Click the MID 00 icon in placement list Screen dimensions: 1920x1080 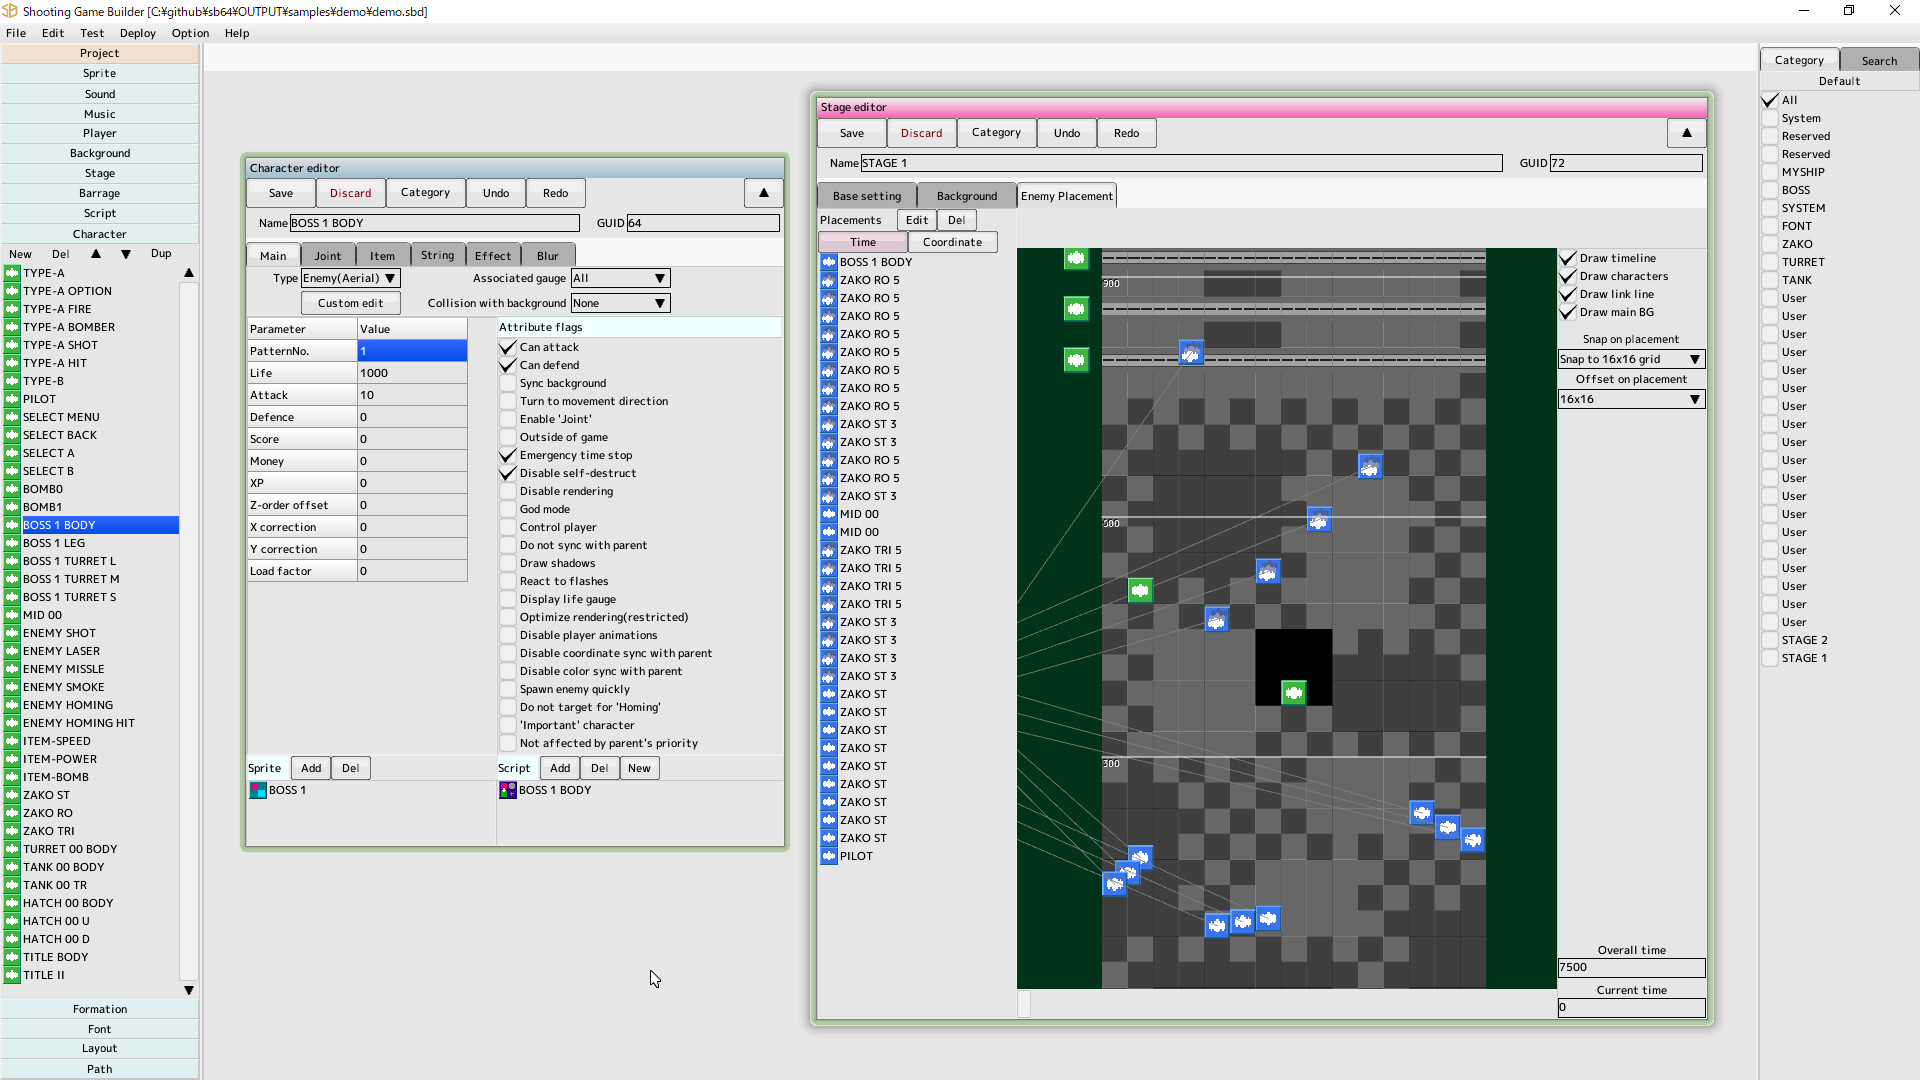click(x=830, y=514)
